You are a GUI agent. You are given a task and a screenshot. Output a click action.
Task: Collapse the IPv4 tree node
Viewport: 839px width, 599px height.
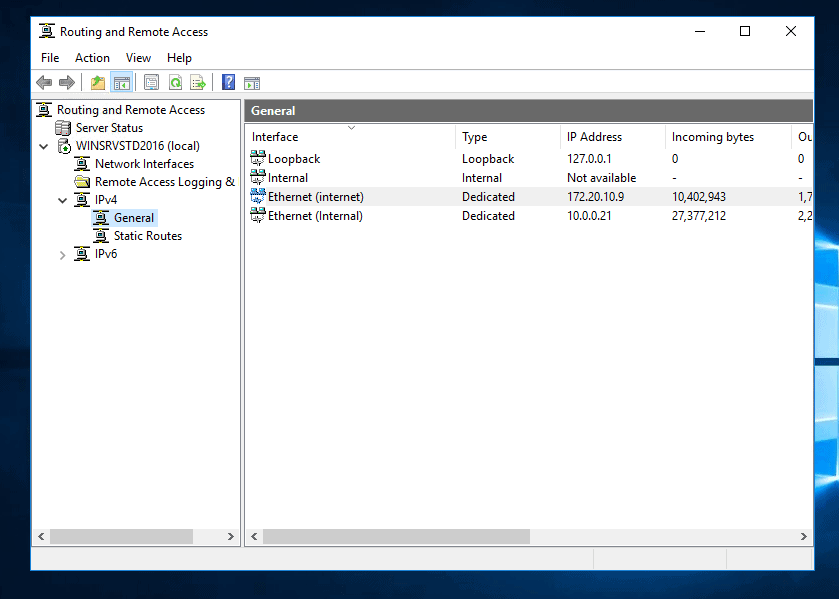(63, 200)
